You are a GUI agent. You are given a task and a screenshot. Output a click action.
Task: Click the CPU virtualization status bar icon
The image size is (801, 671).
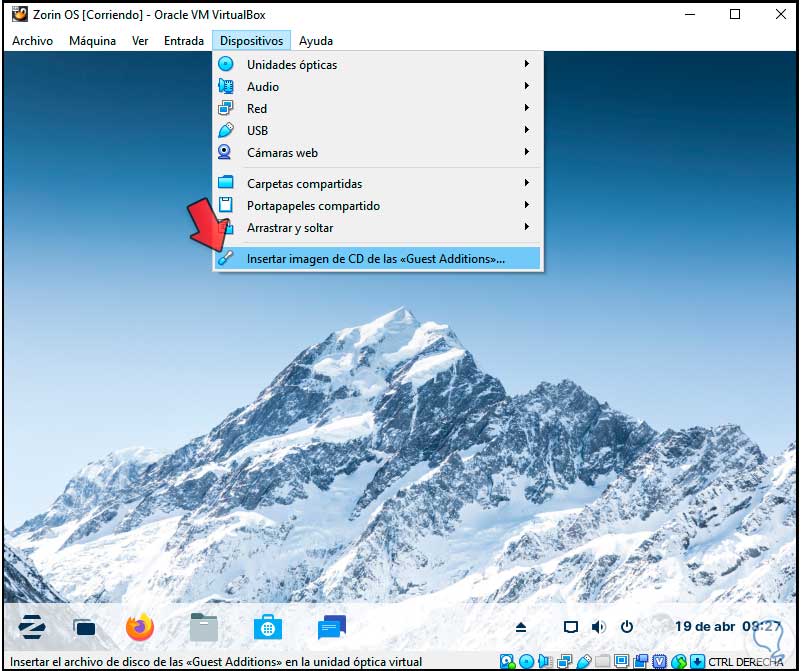tap(659, 662)
